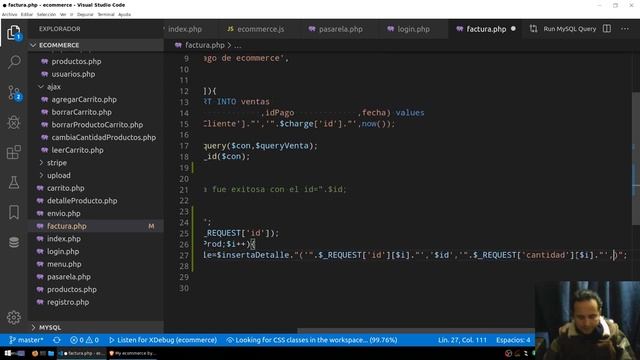Screen dimensions: 640x360
Task: Open borrarCarrito.php in the explorer
Action: click(81, 112)
